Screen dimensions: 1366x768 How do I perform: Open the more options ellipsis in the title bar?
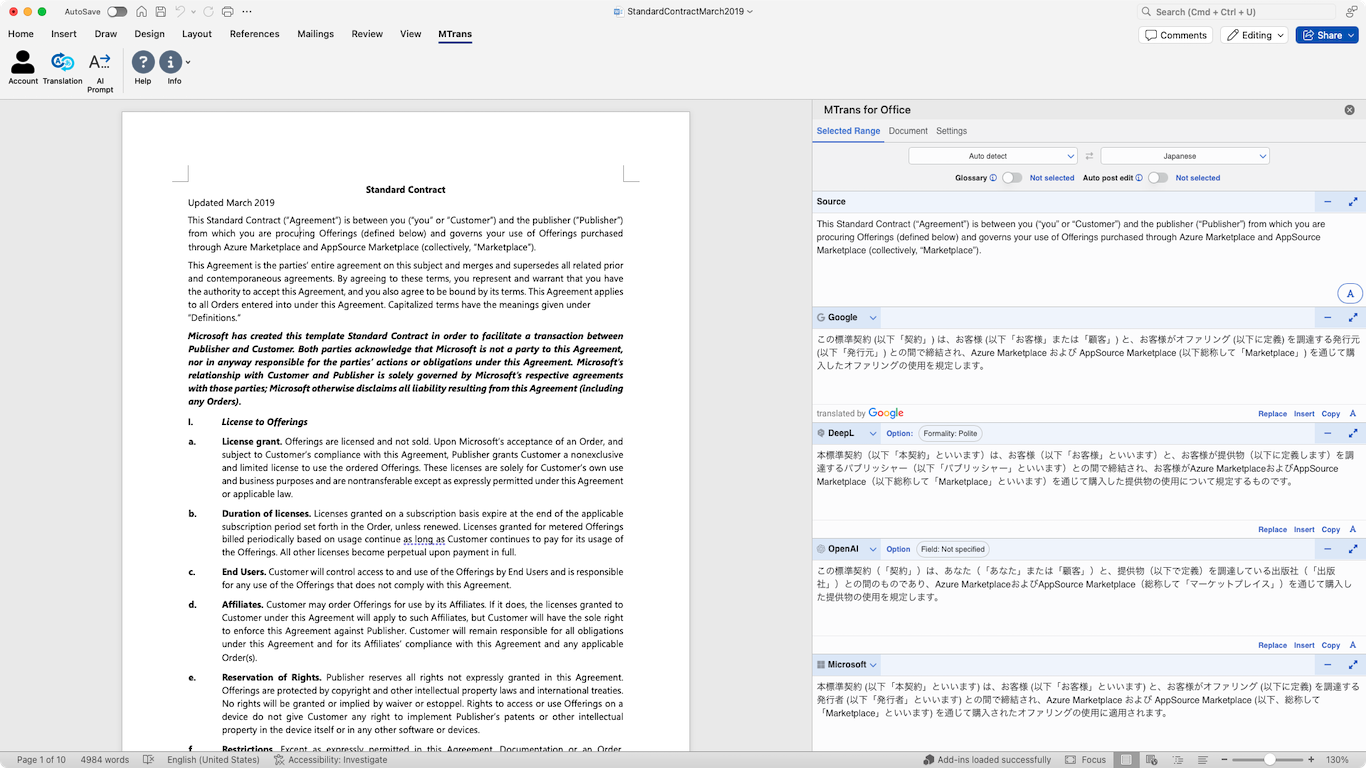tap(246, 12)
